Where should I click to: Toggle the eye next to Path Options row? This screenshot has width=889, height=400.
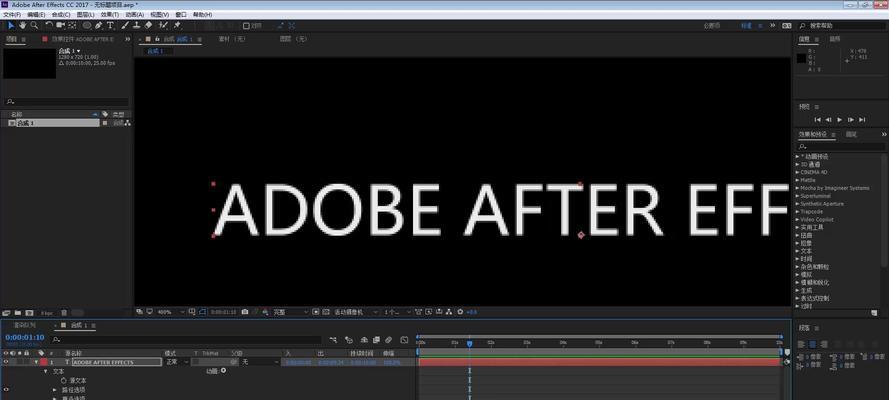click(x=6, y=390)
